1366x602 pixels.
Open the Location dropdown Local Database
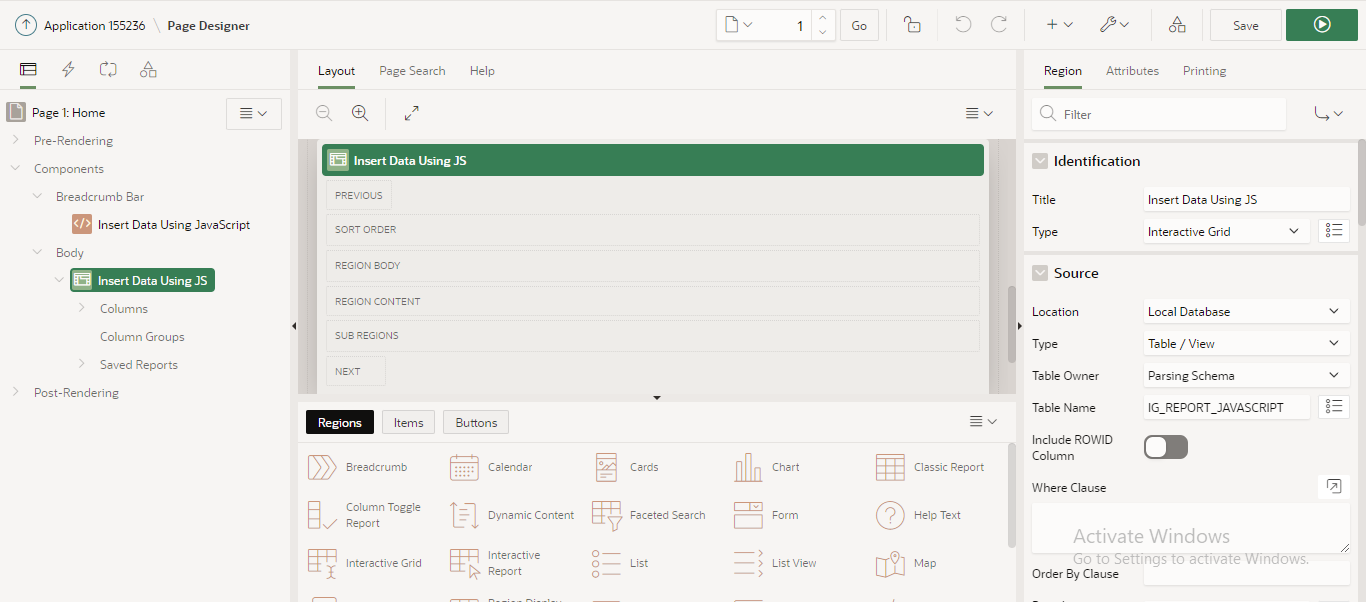[x=1247, y=311]
